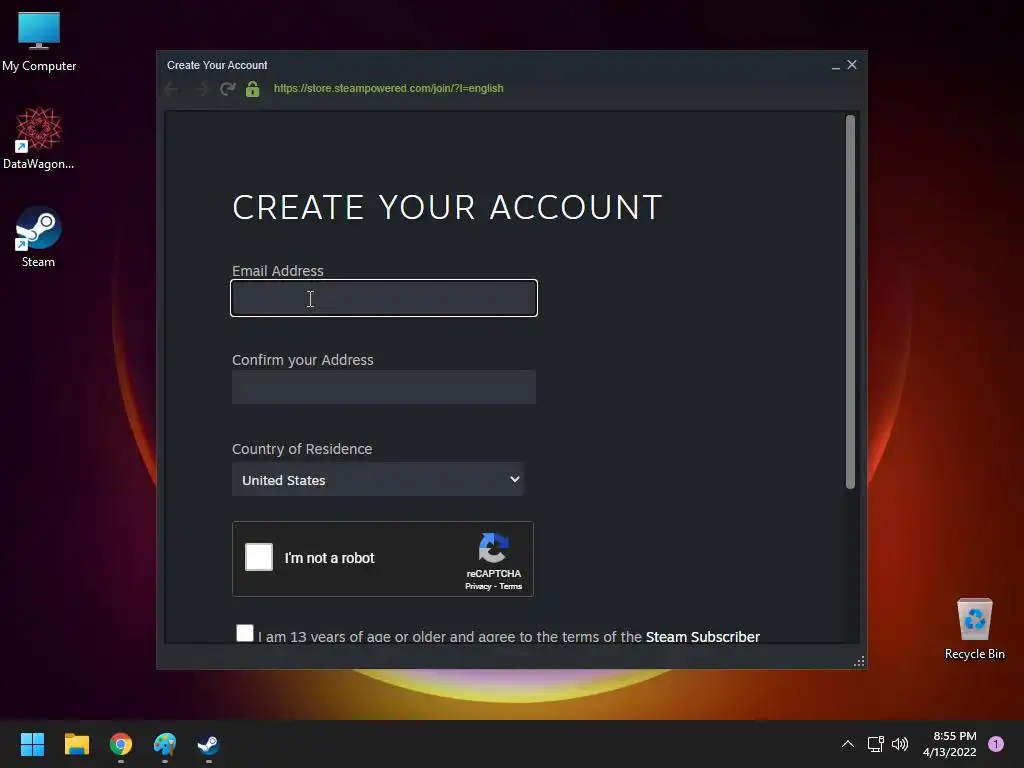Select the Steam desktop shortcut
Viewport: 1024px width, 768px height.
click(39, 236)
